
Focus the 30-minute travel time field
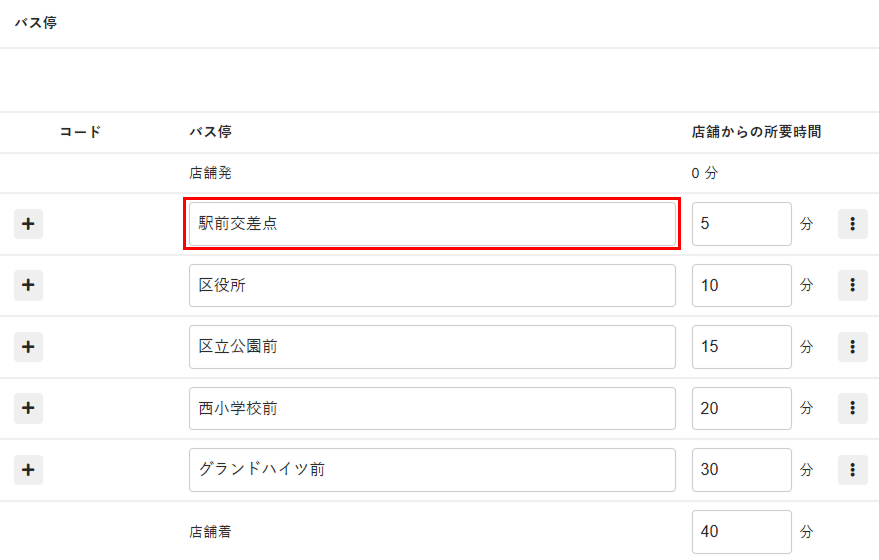741,469
